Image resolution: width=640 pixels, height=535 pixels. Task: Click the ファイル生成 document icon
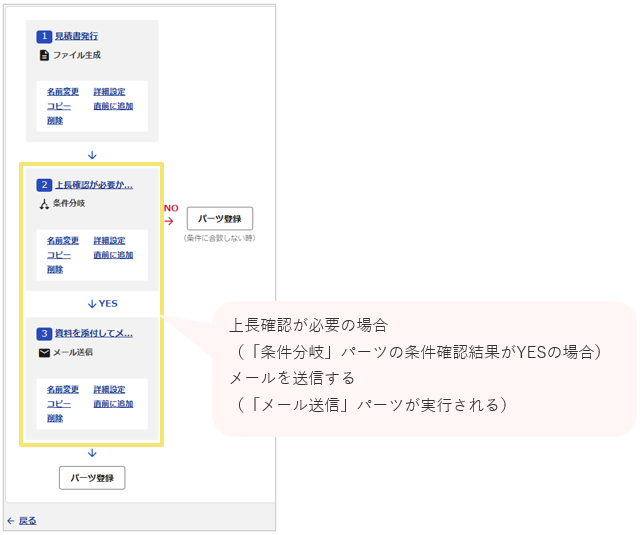(44, 55)
